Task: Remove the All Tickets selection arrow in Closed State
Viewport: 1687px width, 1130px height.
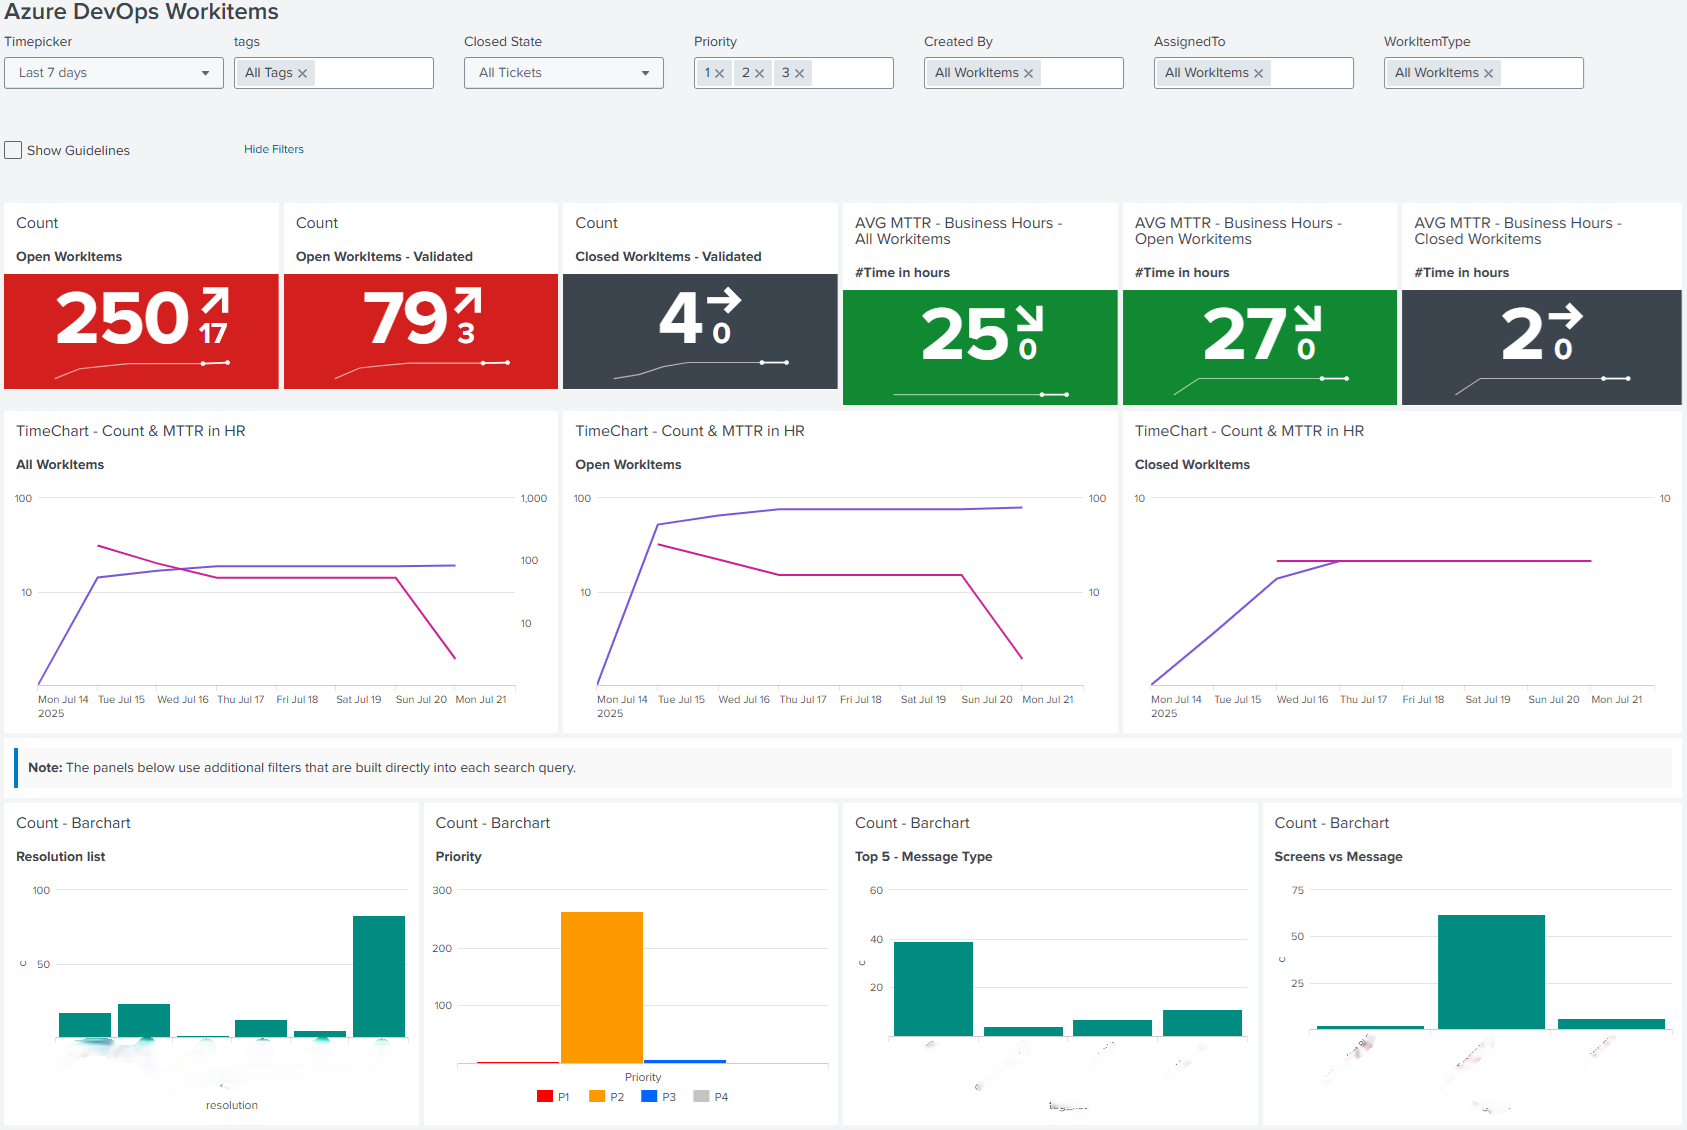Action: click(647, 72)
